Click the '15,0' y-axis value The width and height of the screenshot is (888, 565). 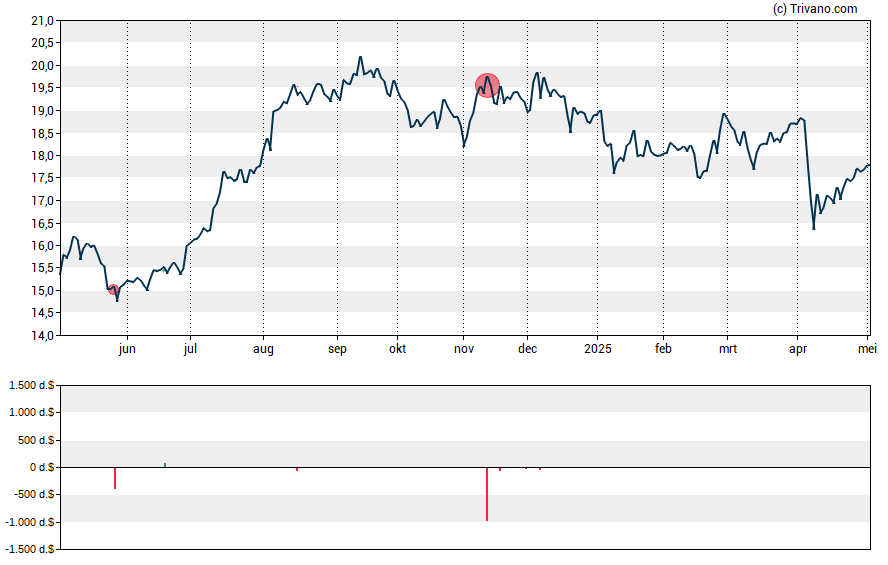(x=42, y=291)
